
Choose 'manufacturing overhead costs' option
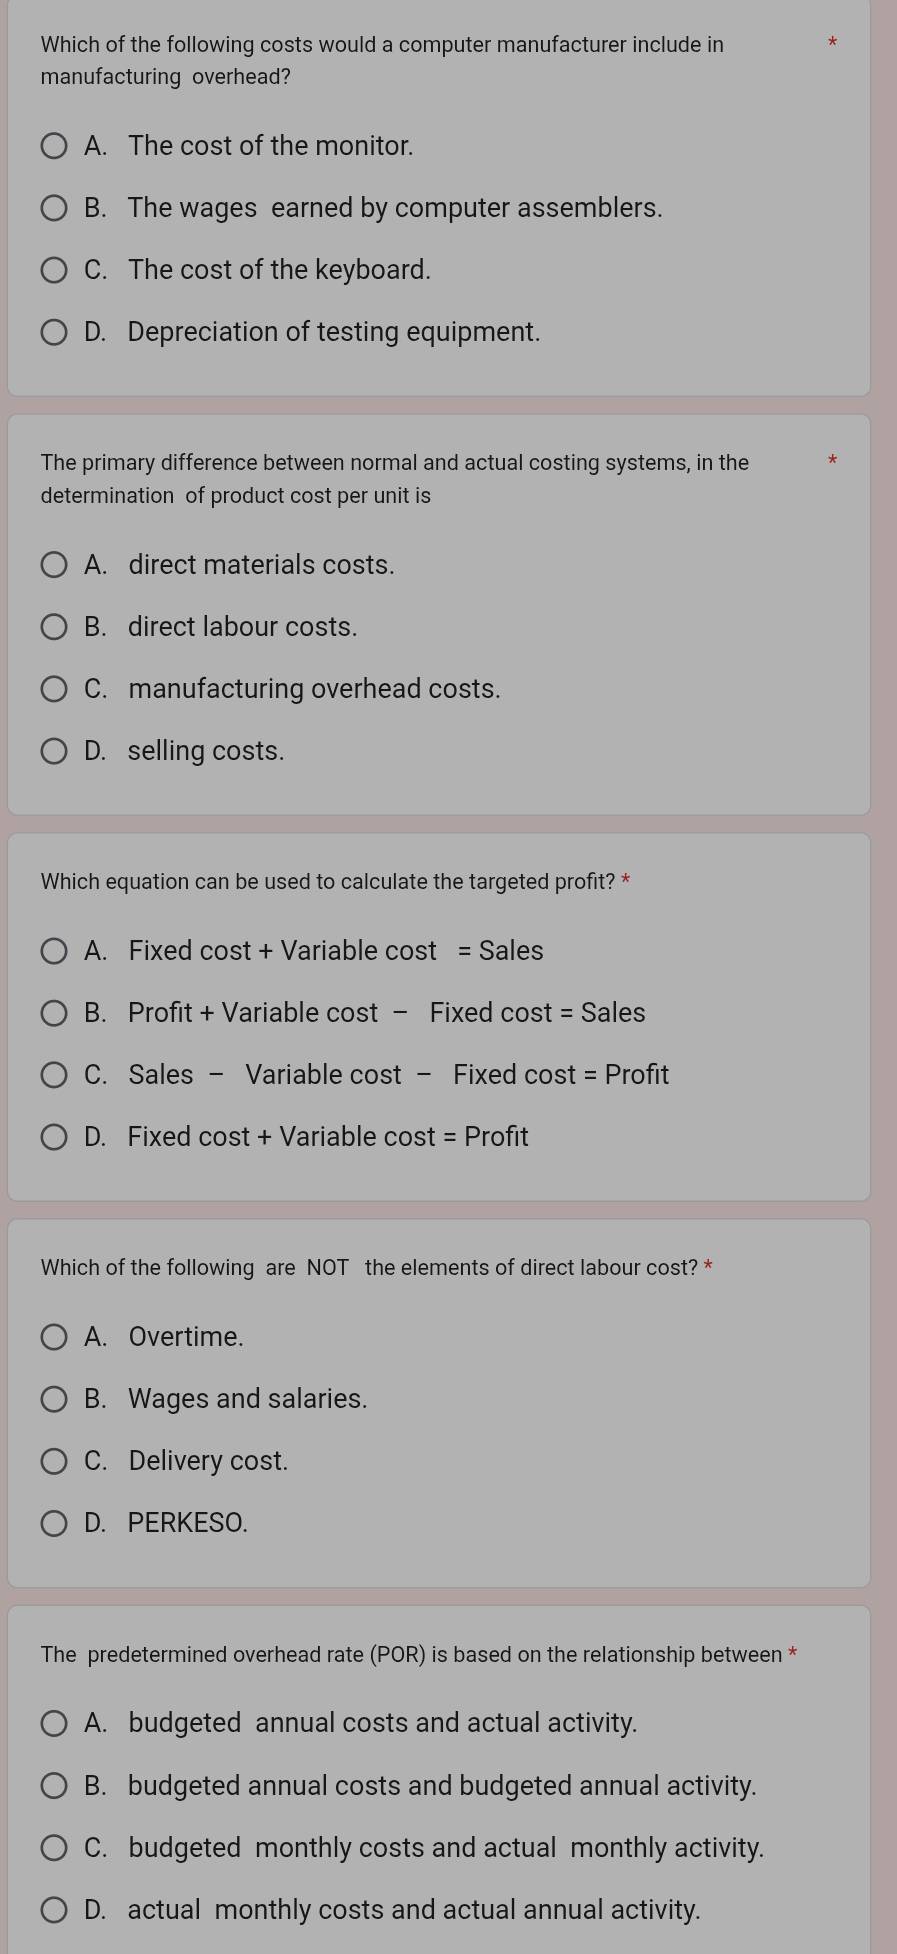point(54,689)
